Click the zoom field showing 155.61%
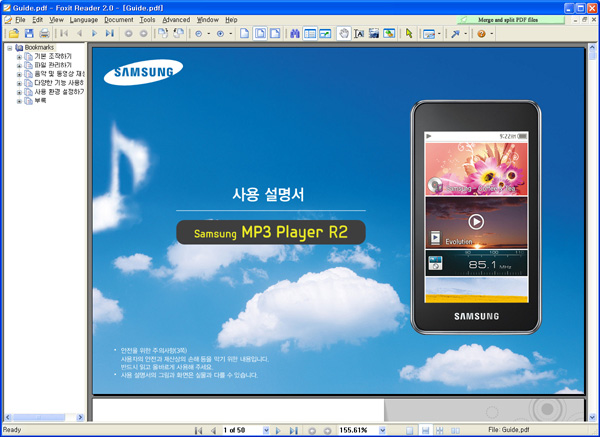 pos(358,430)
